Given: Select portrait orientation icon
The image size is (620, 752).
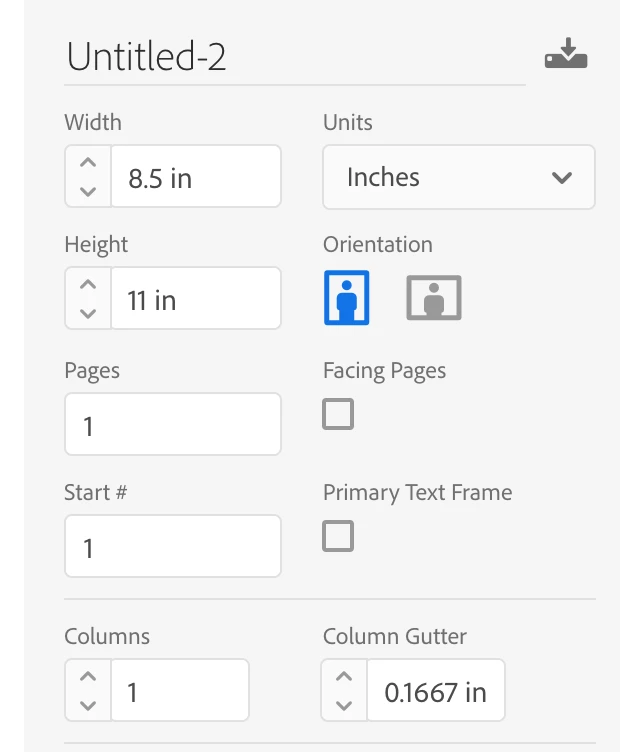Looking at the screenshot, I should [x=347, y=298].
